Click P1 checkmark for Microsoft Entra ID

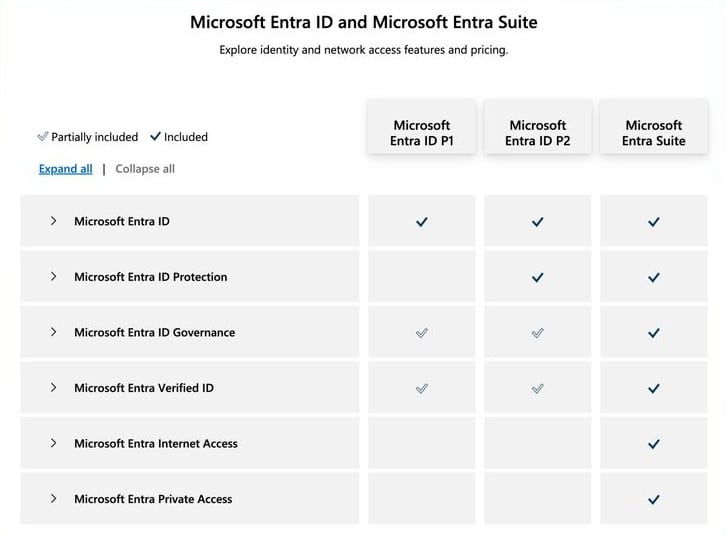pos(421,222)
